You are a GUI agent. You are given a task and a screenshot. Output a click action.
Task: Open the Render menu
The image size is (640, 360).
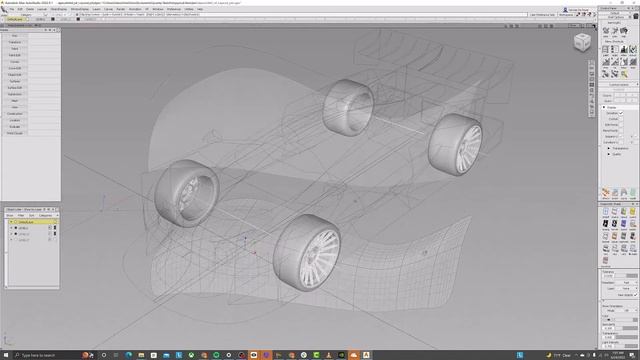click(x=121, y=9)
